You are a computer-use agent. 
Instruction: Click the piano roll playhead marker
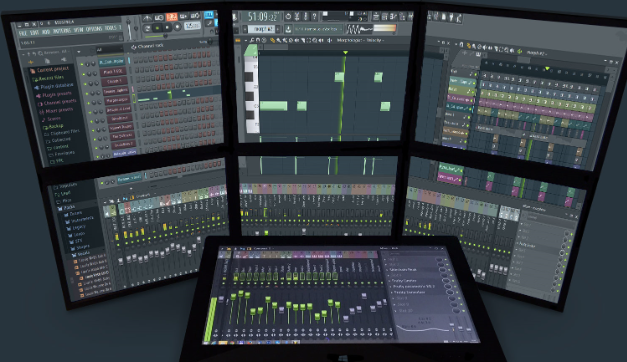coord(345,53)
